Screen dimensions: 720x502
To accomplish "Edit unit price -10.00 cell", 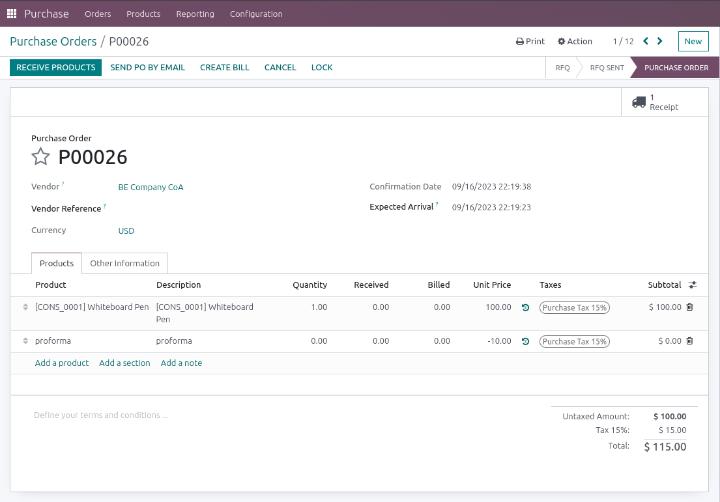I will (x=499, y=341).
